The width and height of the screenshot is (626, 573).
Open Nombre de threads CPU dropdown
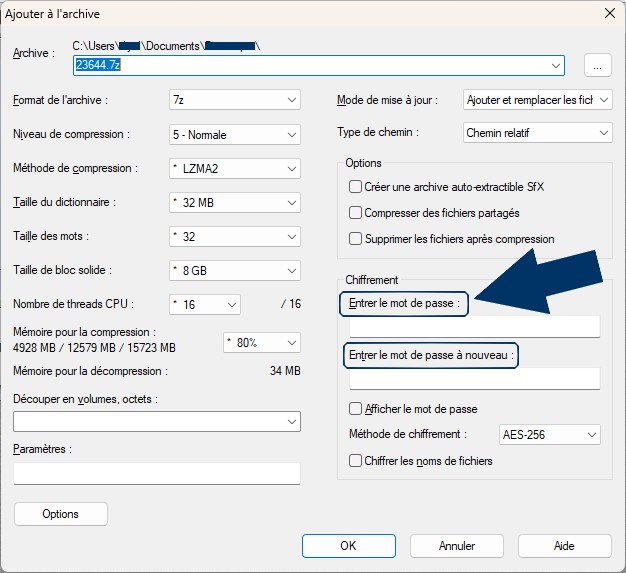[x=205, y=305]
